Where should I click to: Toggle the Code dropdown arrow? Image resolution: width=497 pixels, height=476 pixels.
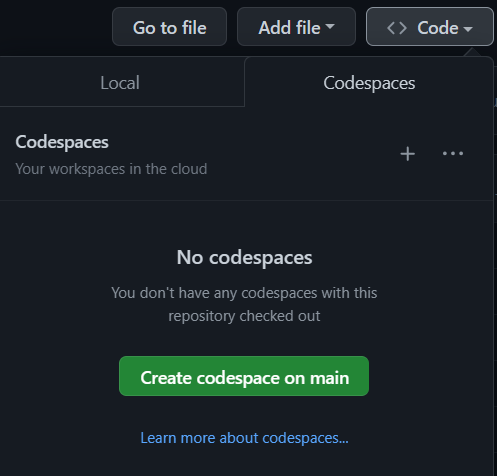pyautogui.click(x=468, y=29)
